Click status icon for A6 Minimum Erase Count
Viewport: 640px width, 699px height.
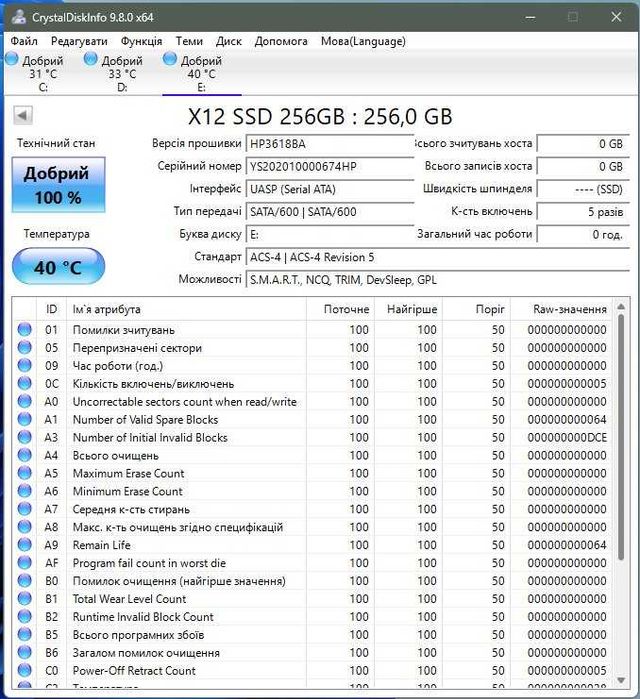25,491
